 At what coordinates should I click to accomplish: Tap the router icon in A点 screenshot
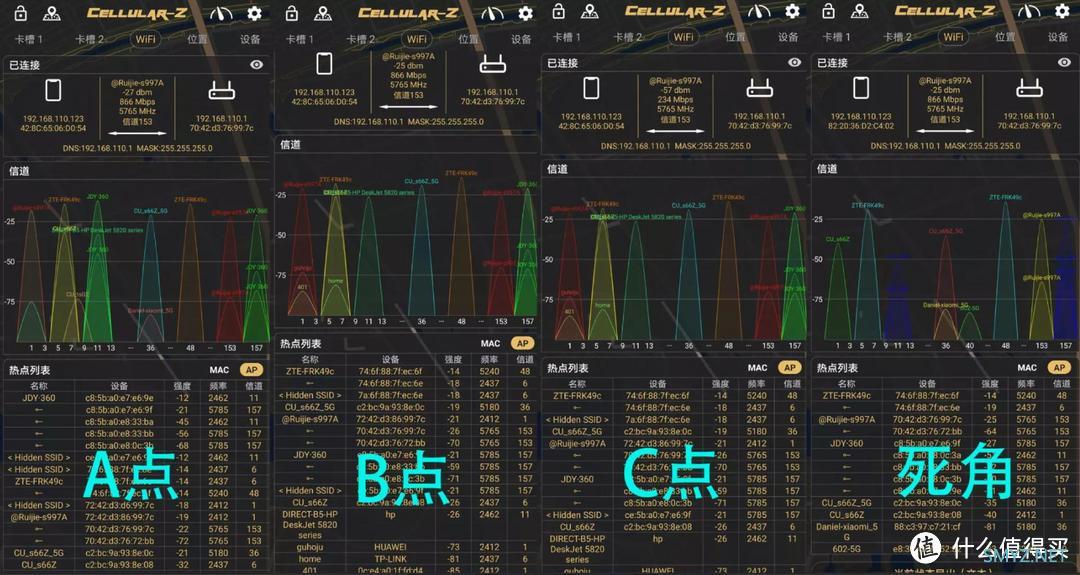(222, 91)
